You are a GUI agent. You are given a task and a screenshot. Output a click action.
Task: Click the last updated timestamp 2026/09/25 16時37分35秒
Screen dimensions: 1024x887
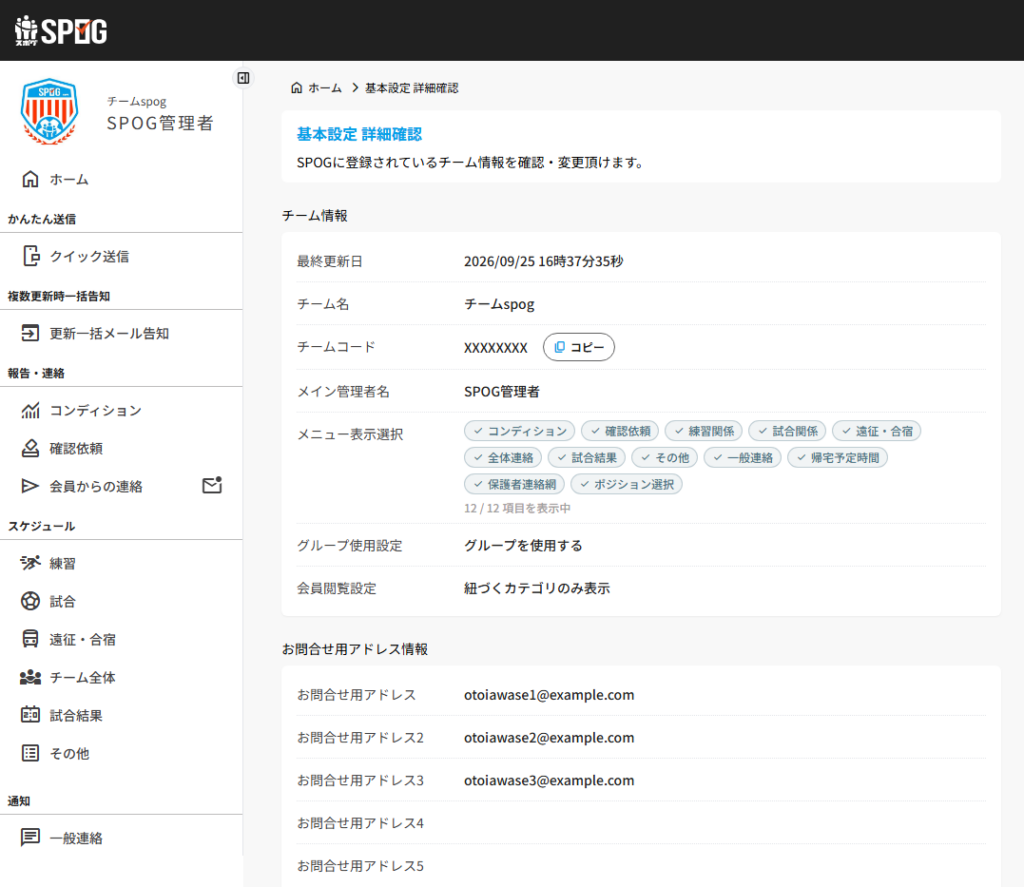pos(543,261)
